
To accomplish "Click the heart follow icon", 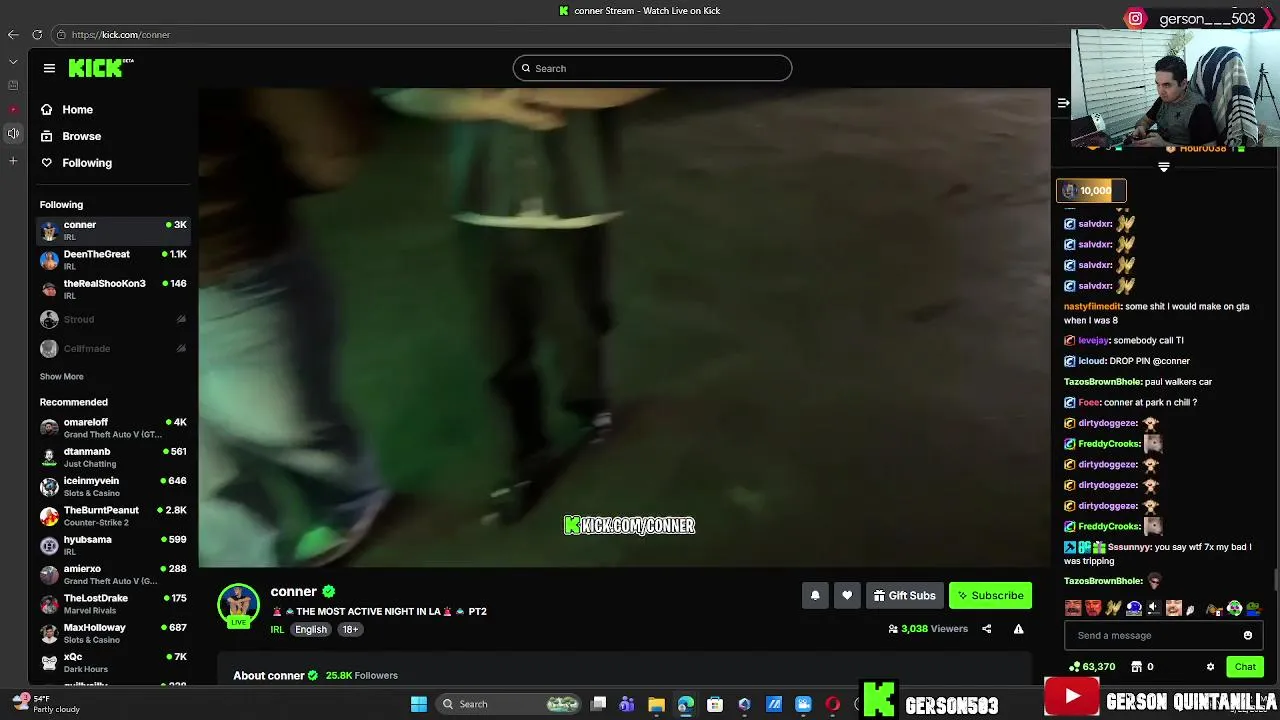I will pyautogui.click(x=847, y=595).
